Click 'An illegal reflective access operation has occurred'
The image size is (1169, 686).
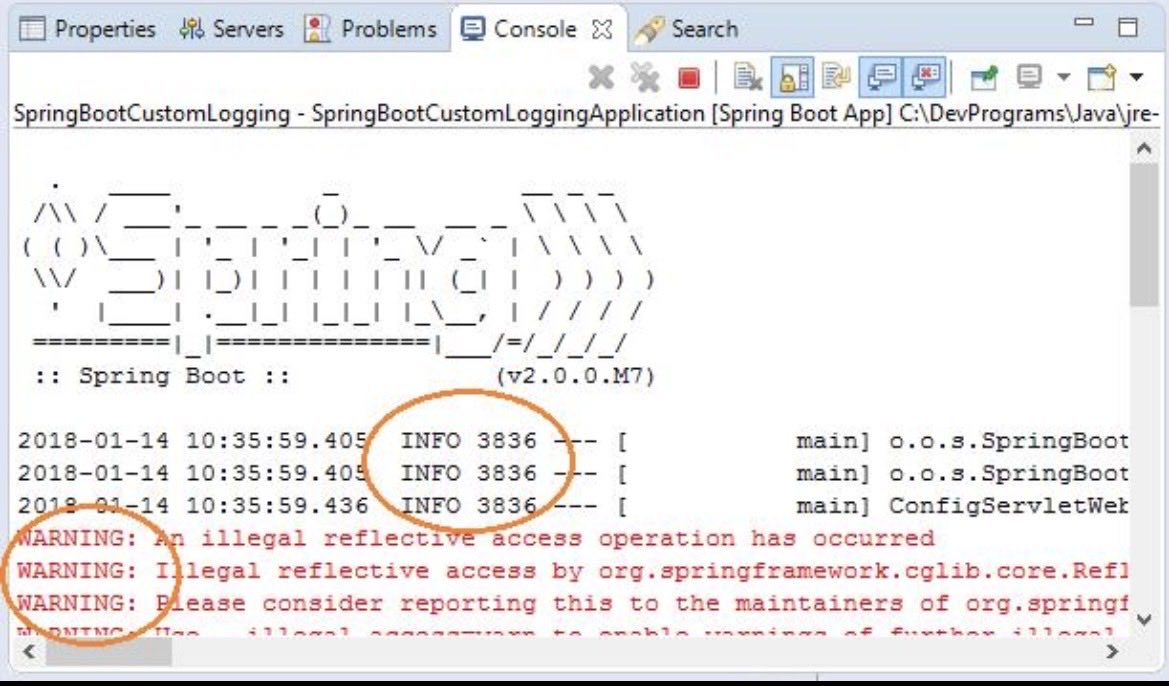pyautogui.click(x=543, y=538)
